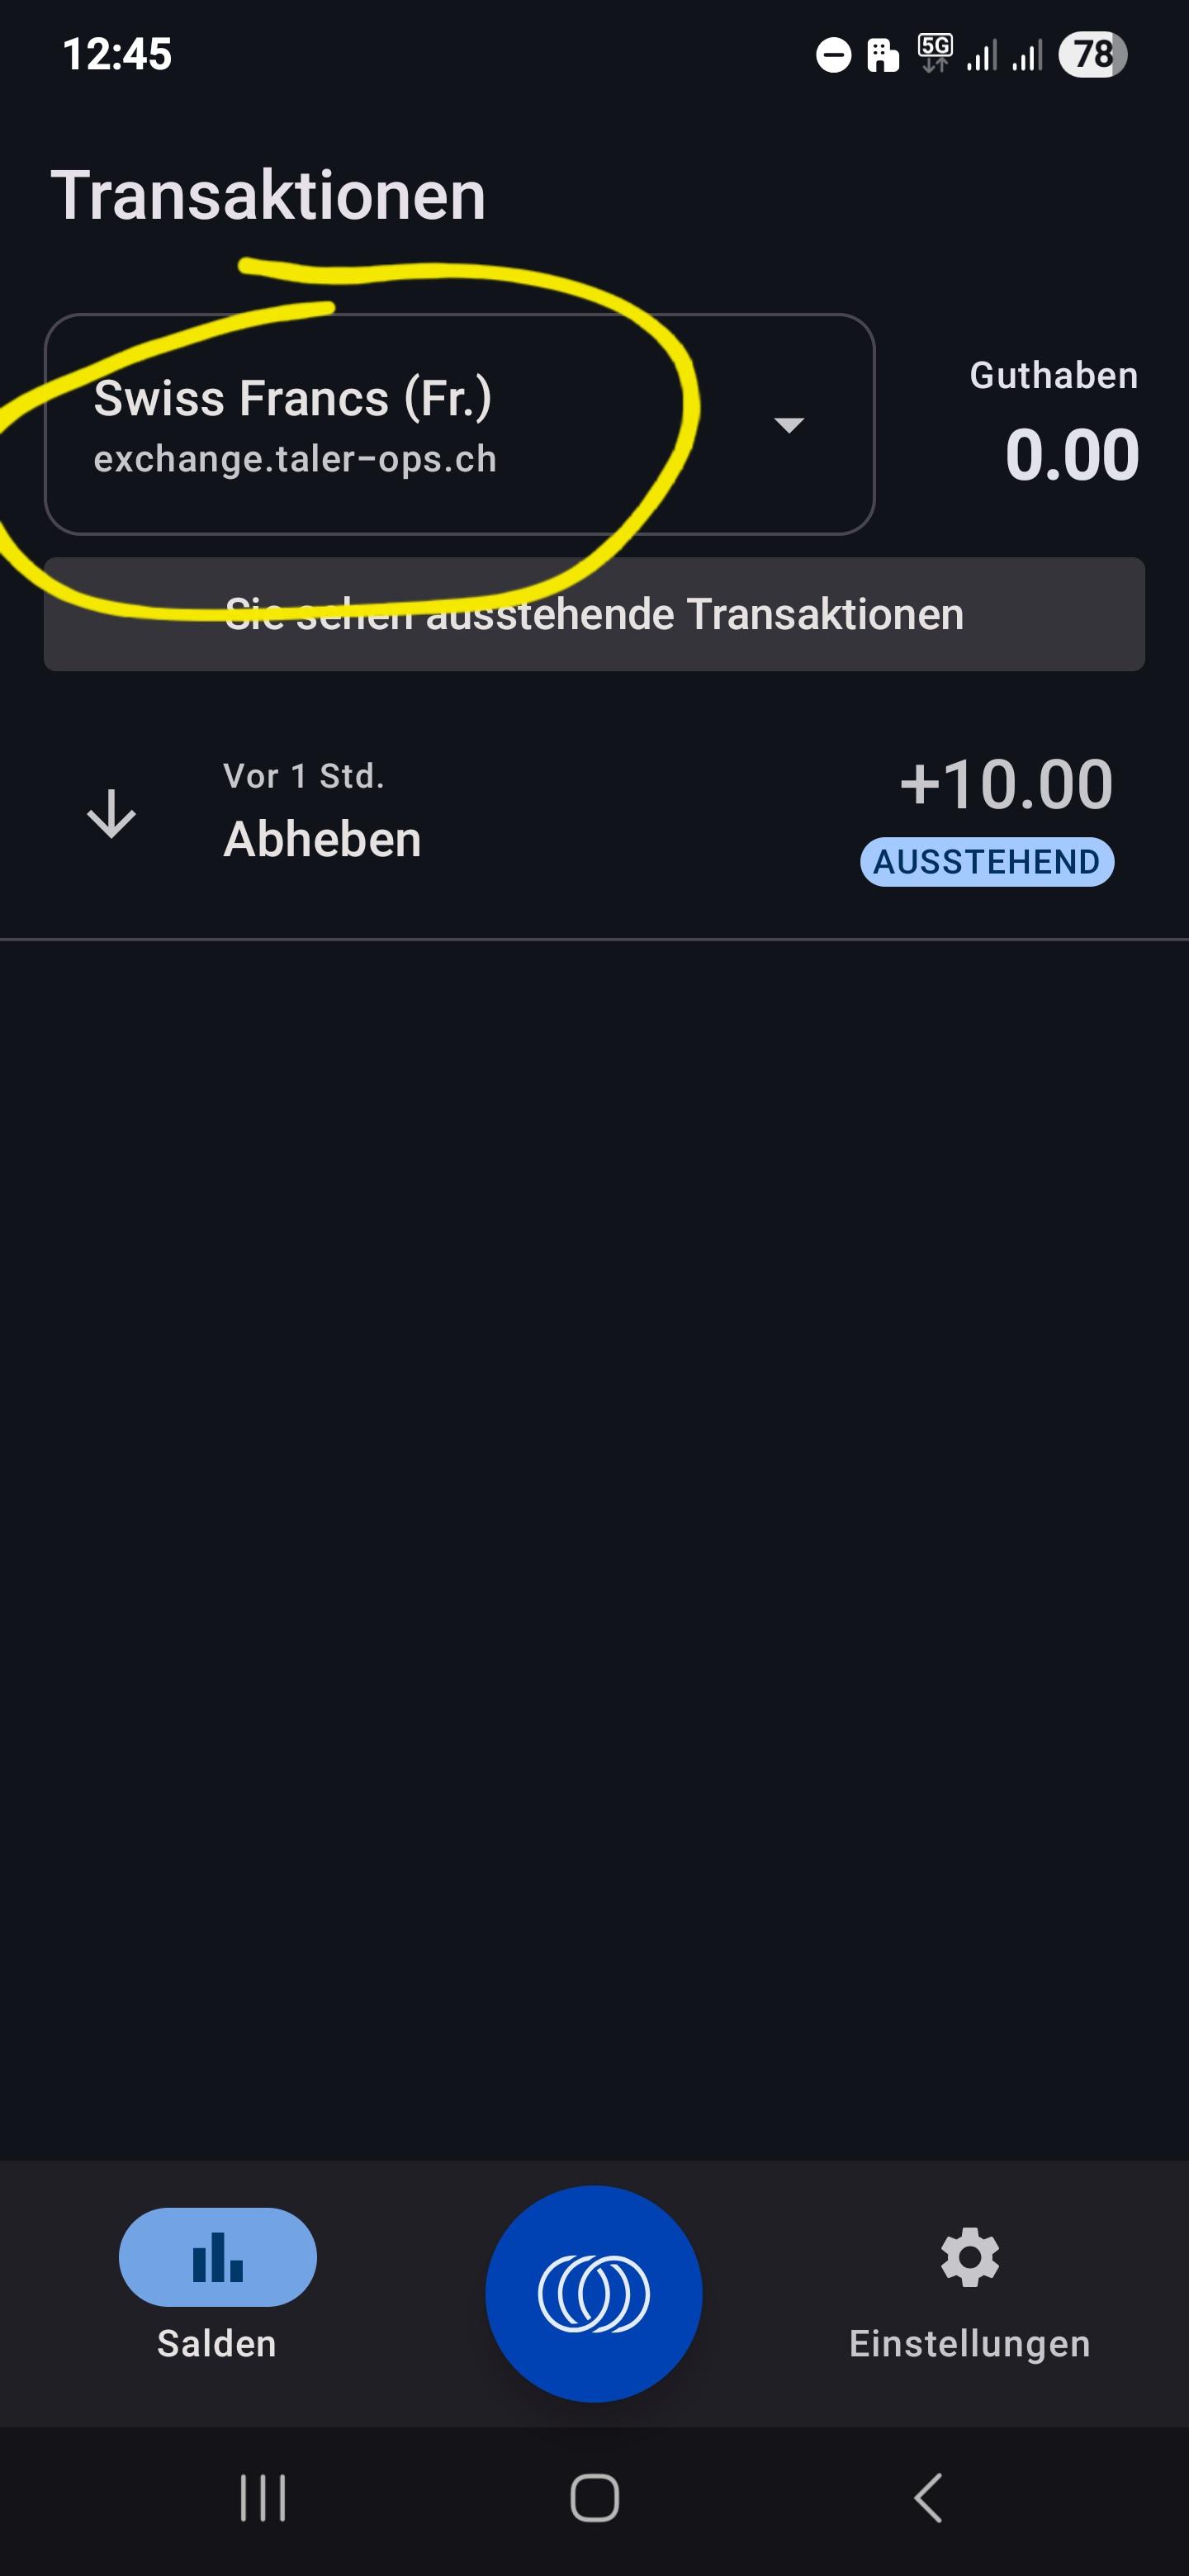Image resolution: width=1189 pixels, height=2576 pixels.
Task: Open the Salden bar chart tab
Action: (x=217, y=2257)
